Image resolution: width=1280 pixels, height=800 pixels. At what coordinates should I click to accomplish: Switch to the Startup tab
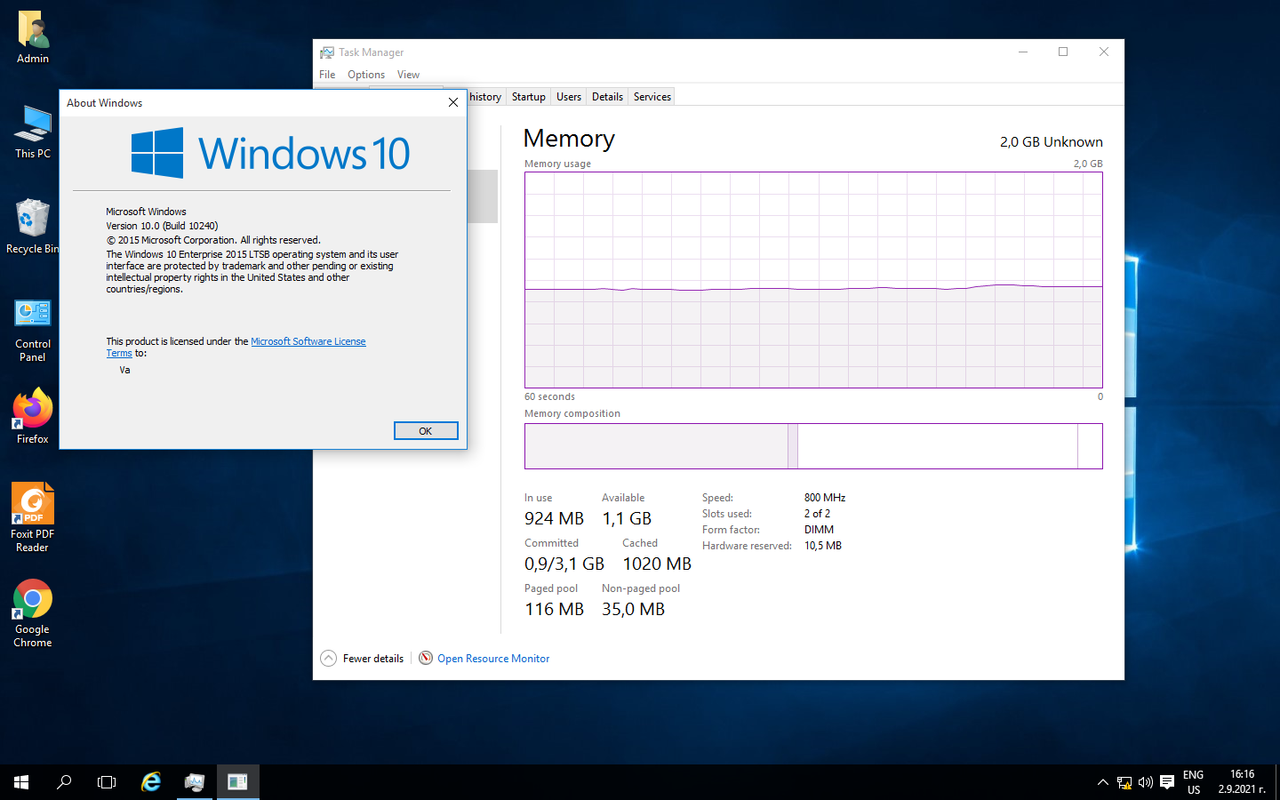[528, 97]
